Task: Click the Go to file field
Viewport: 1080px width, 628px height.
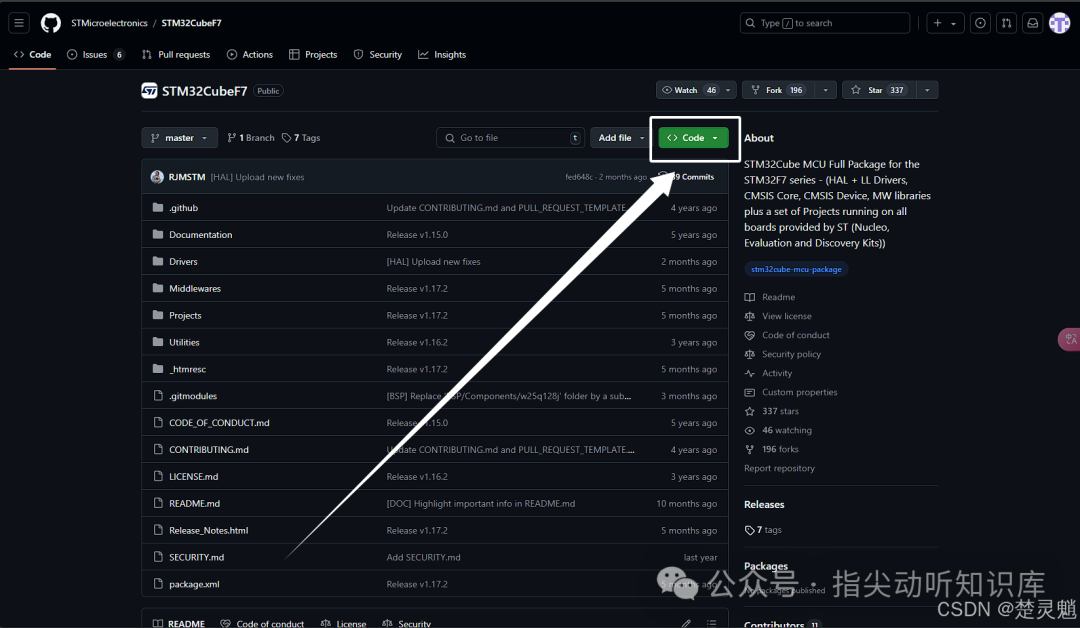Action: pos(510,138)
